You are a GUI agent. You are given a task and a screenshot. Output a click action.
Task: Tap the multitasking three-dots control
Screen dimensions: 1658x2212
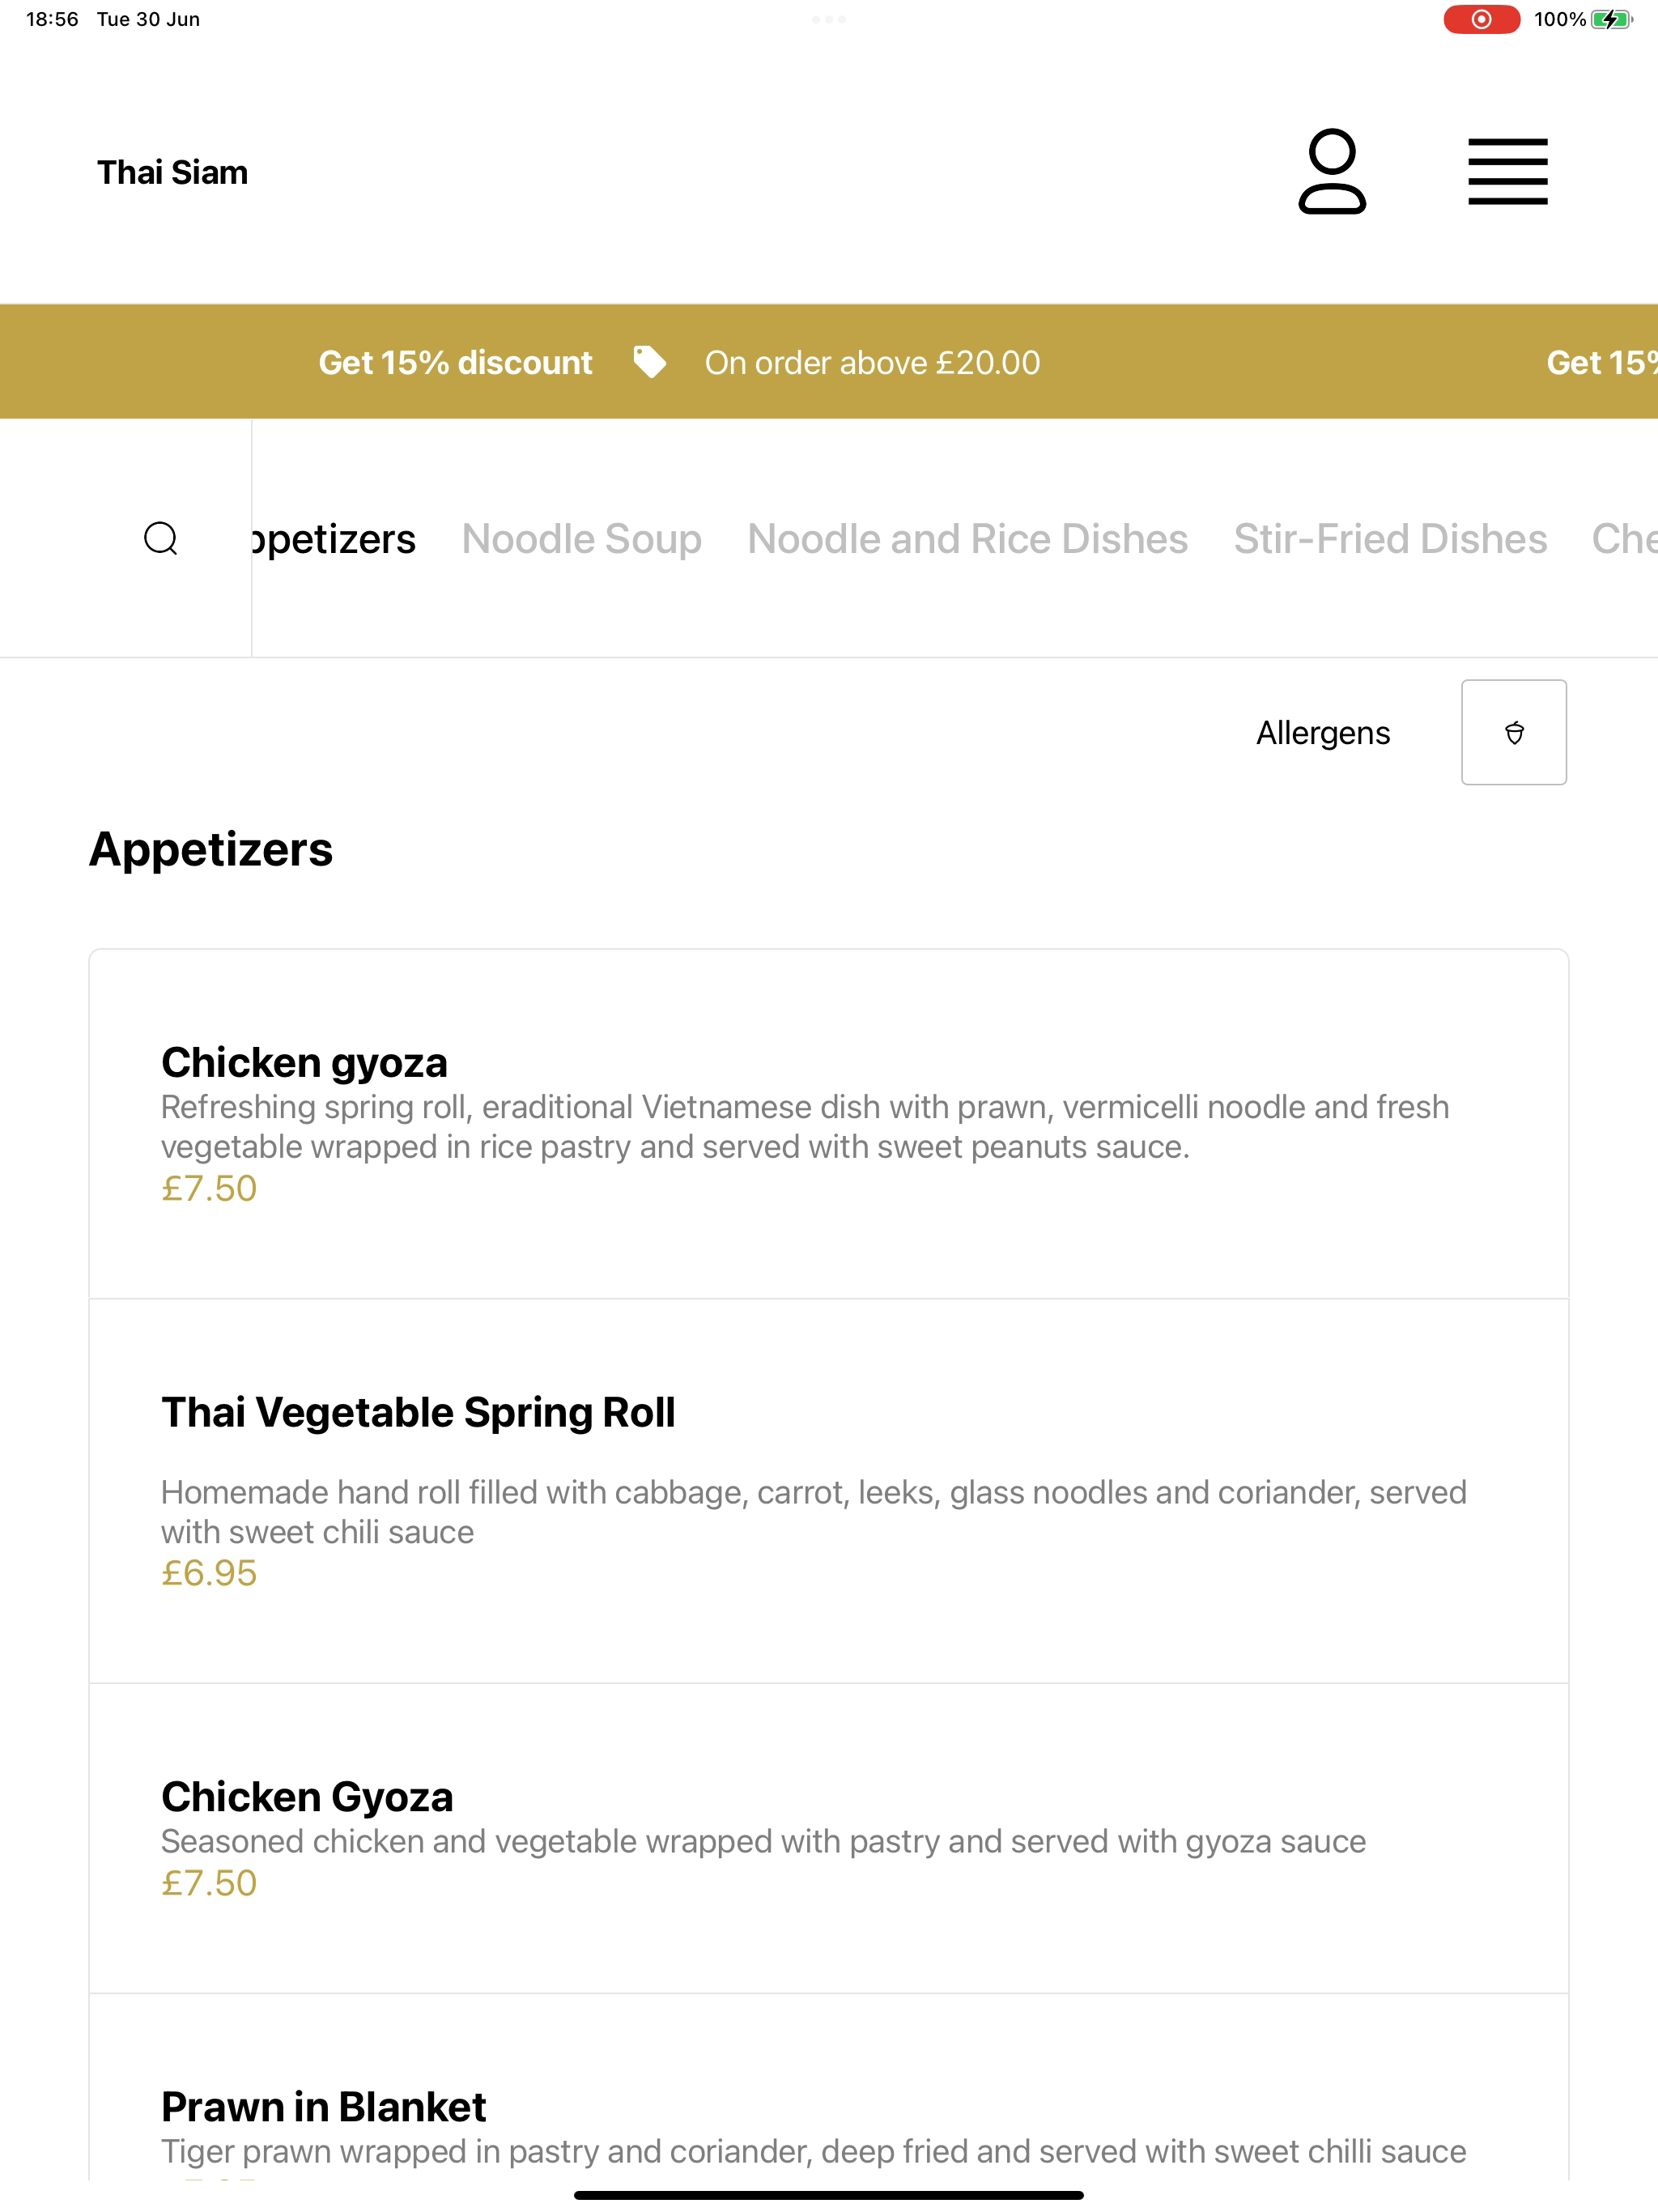coord(829,19)
